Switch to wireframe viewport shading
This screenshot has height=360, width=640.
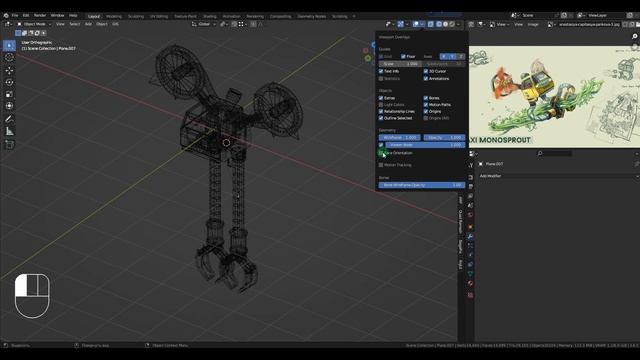pos(439,24)
